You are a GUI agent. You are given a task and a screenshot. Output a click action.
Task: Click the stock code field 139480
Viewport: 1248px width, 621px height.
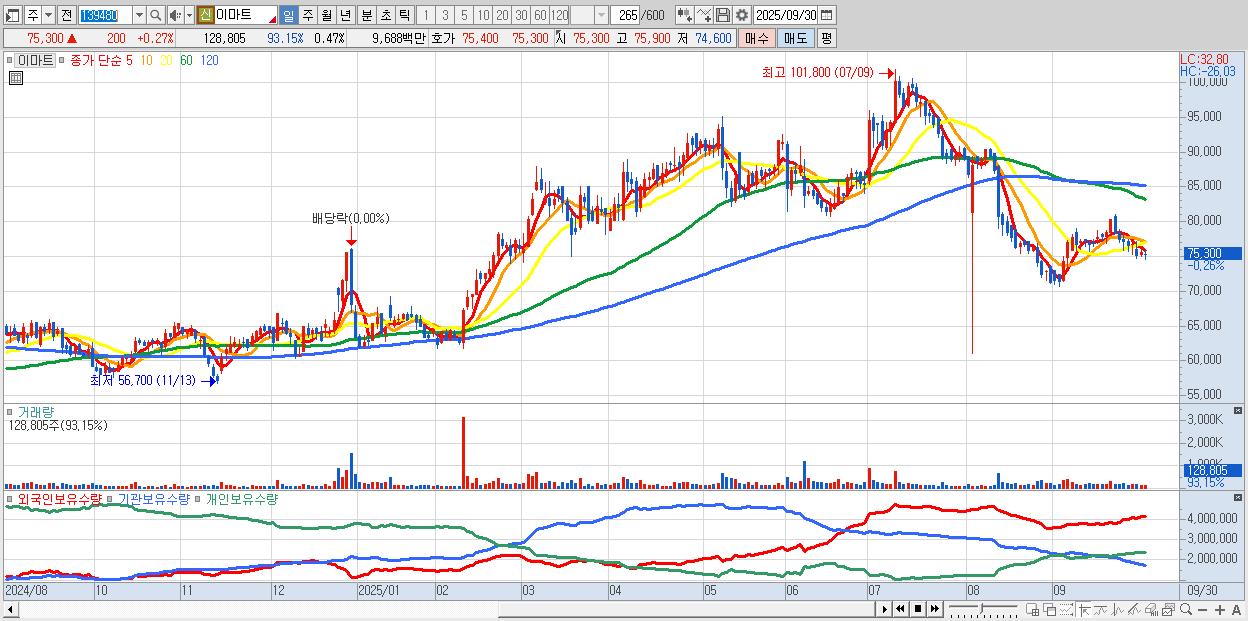[x=105, y=15]
